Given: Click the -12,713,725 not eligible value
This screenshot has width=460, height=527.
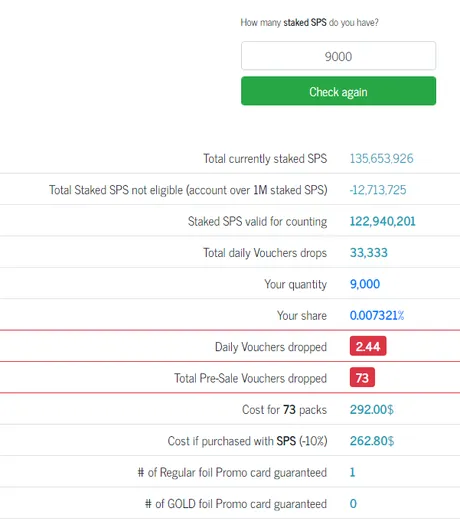Looking at the screenshot, I should 378,190.
